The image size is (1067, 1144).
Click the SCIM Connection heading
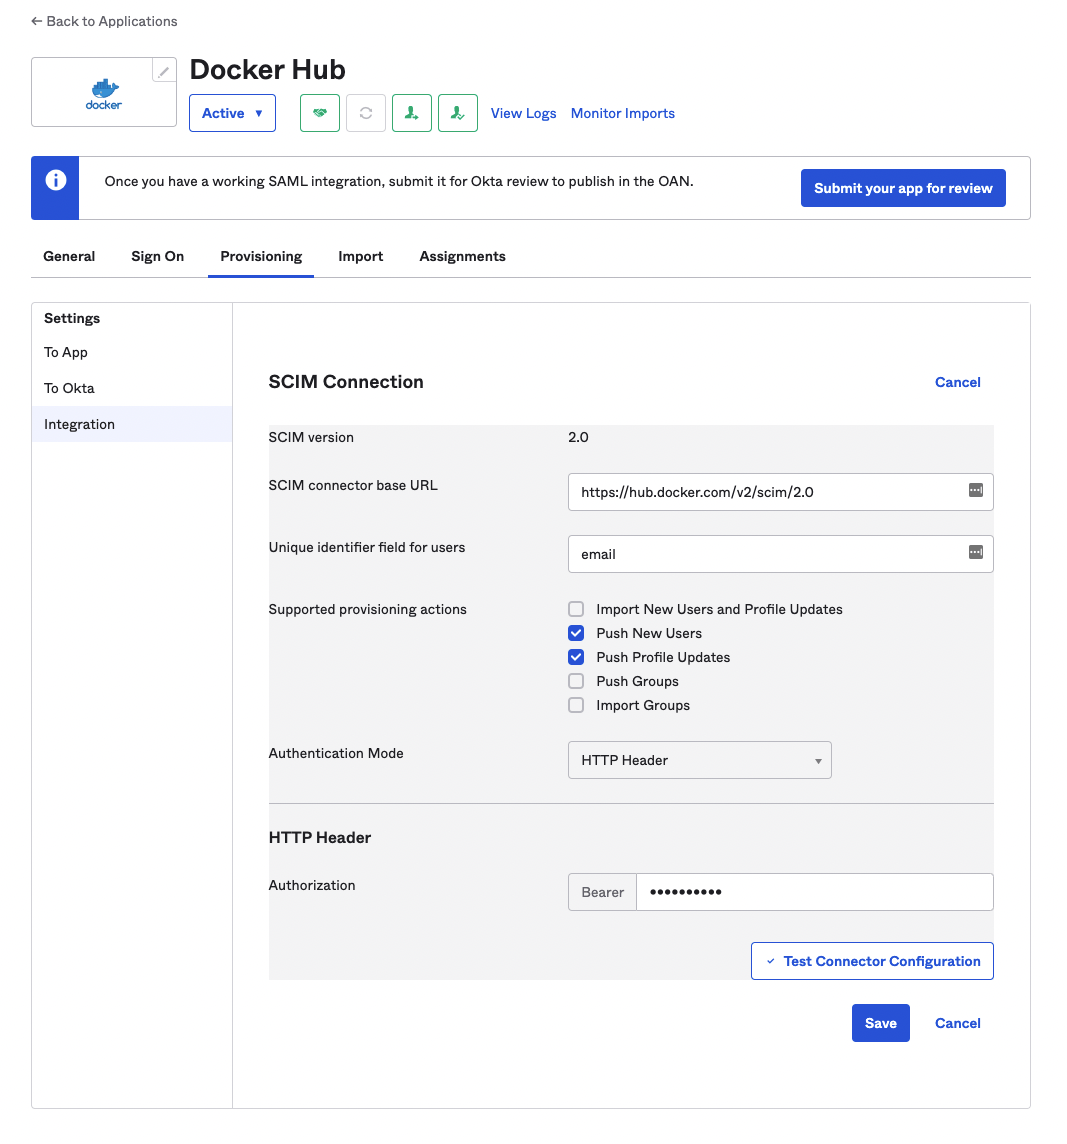[346, 382]
